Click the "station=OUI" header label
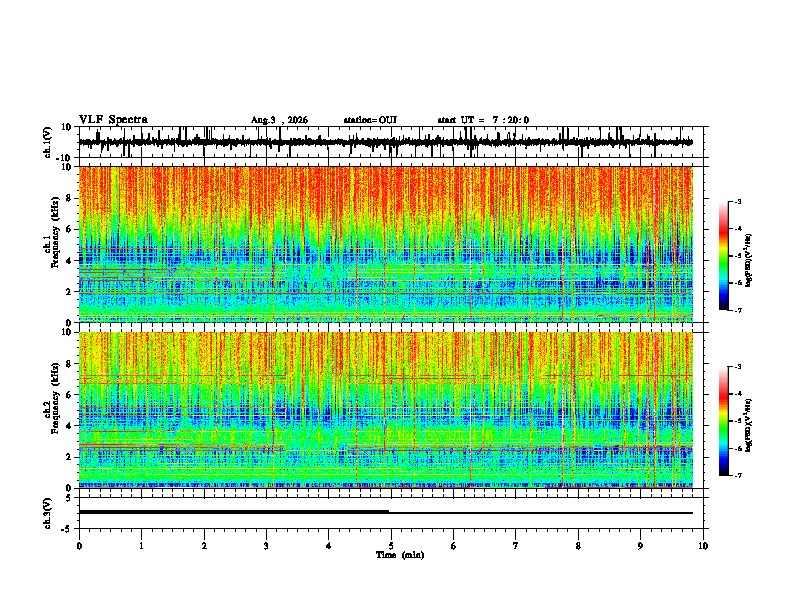This screenshot has height=612, width=792. [x=370, y=120]
